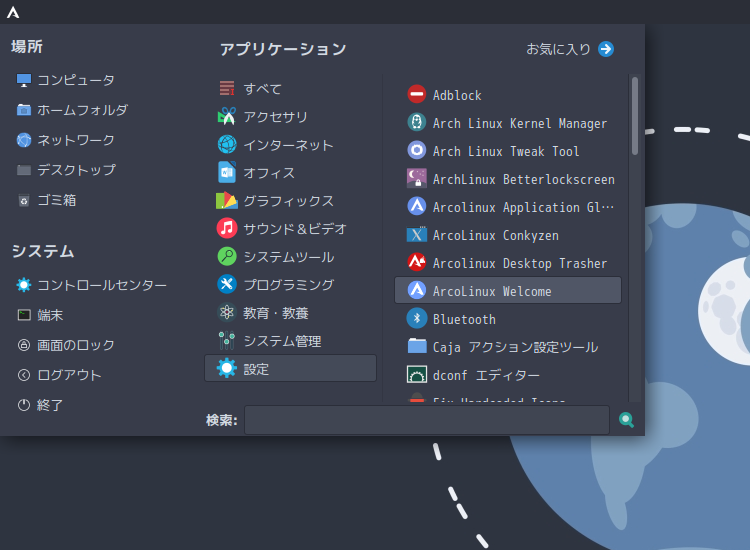This screenshot has height=550, width=750.
Task: Select the インターネット category
Action: click(291, 145)
